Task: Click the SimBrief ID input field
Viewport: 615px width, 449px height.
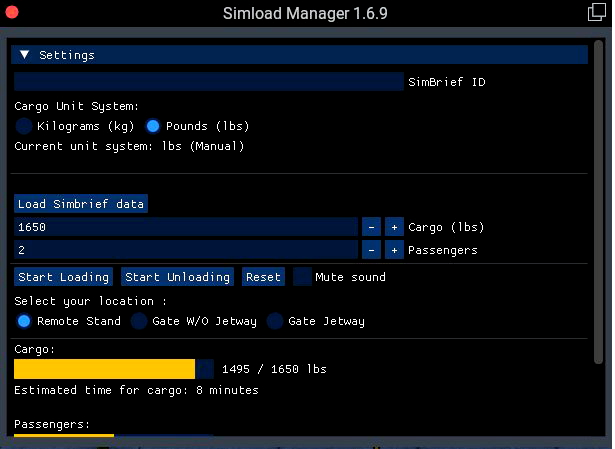Action: tap(209, 82)
